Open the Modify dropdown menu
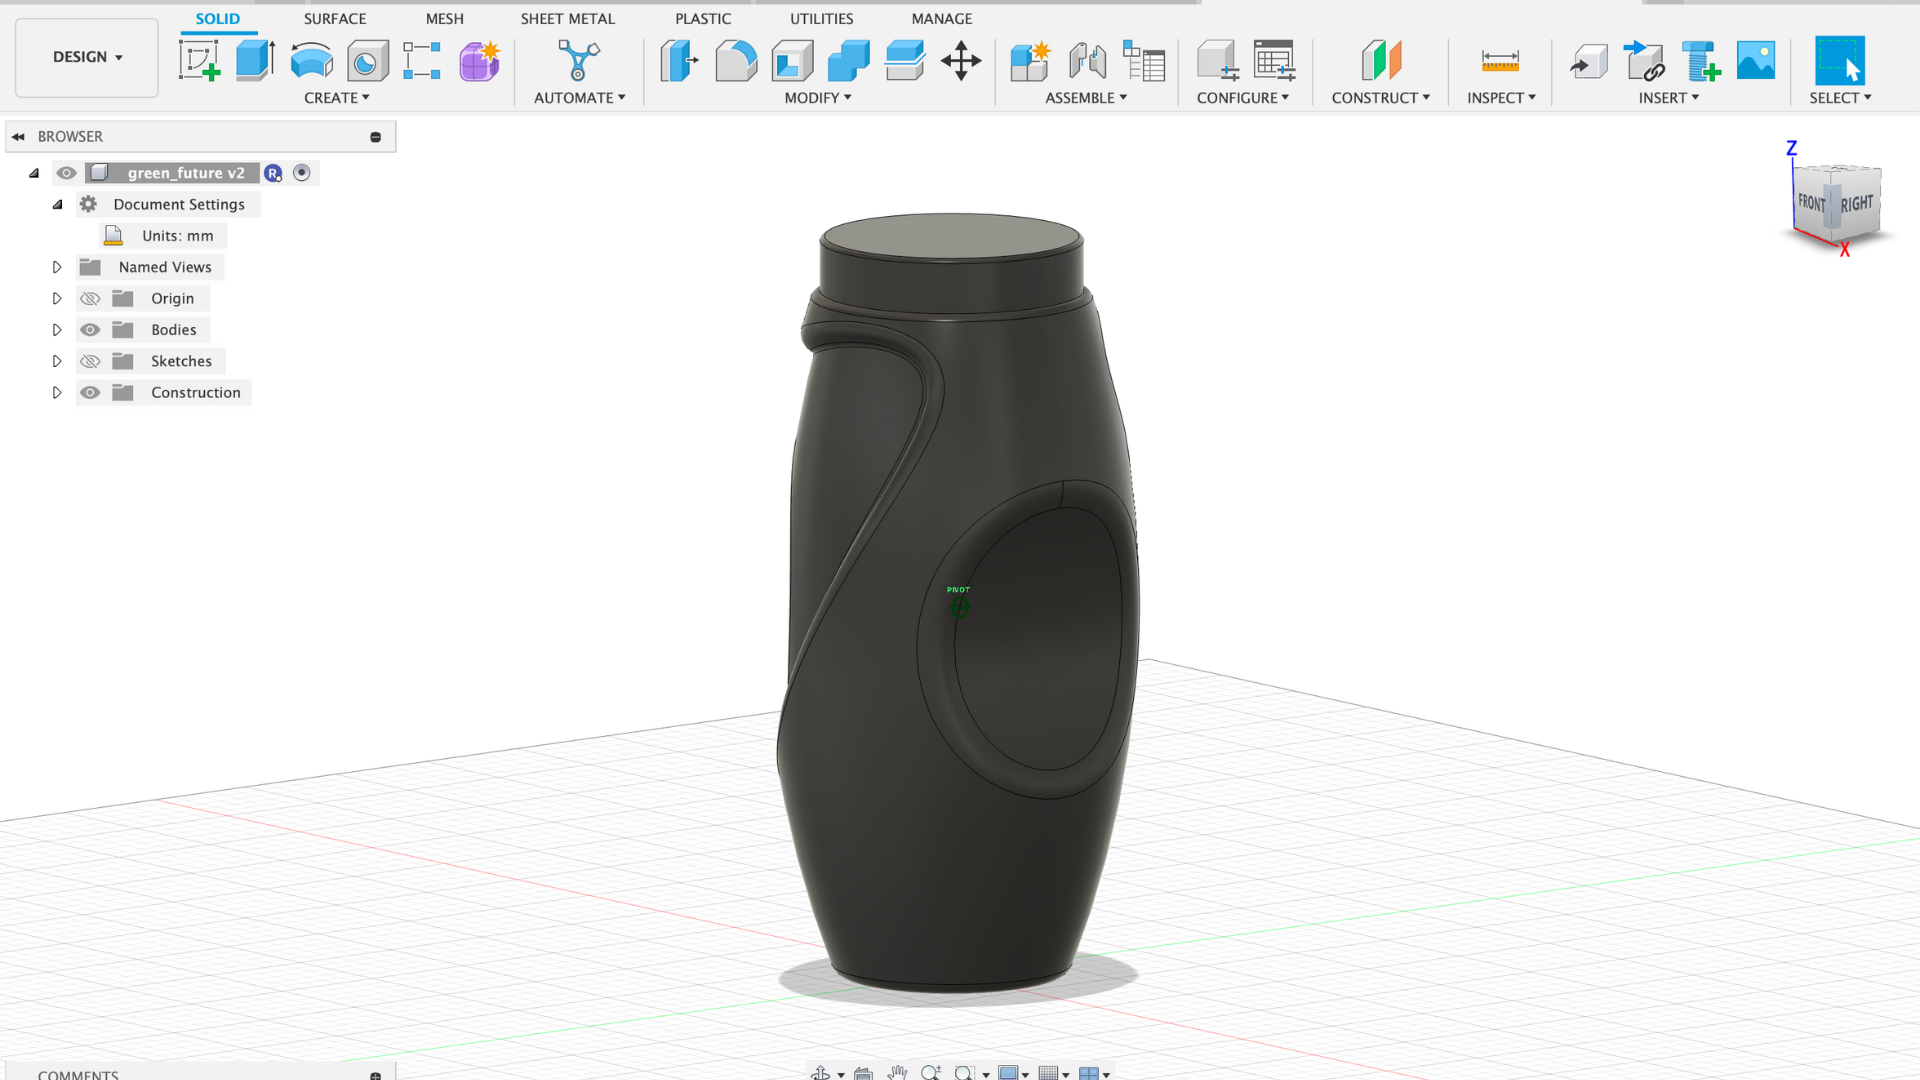1920x1080 pixels. click(817, 98)
